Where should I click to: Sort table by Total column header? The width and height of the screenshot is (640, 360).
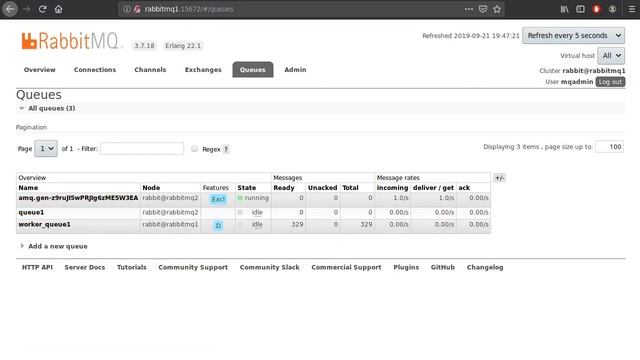click(x=350, y=188)
